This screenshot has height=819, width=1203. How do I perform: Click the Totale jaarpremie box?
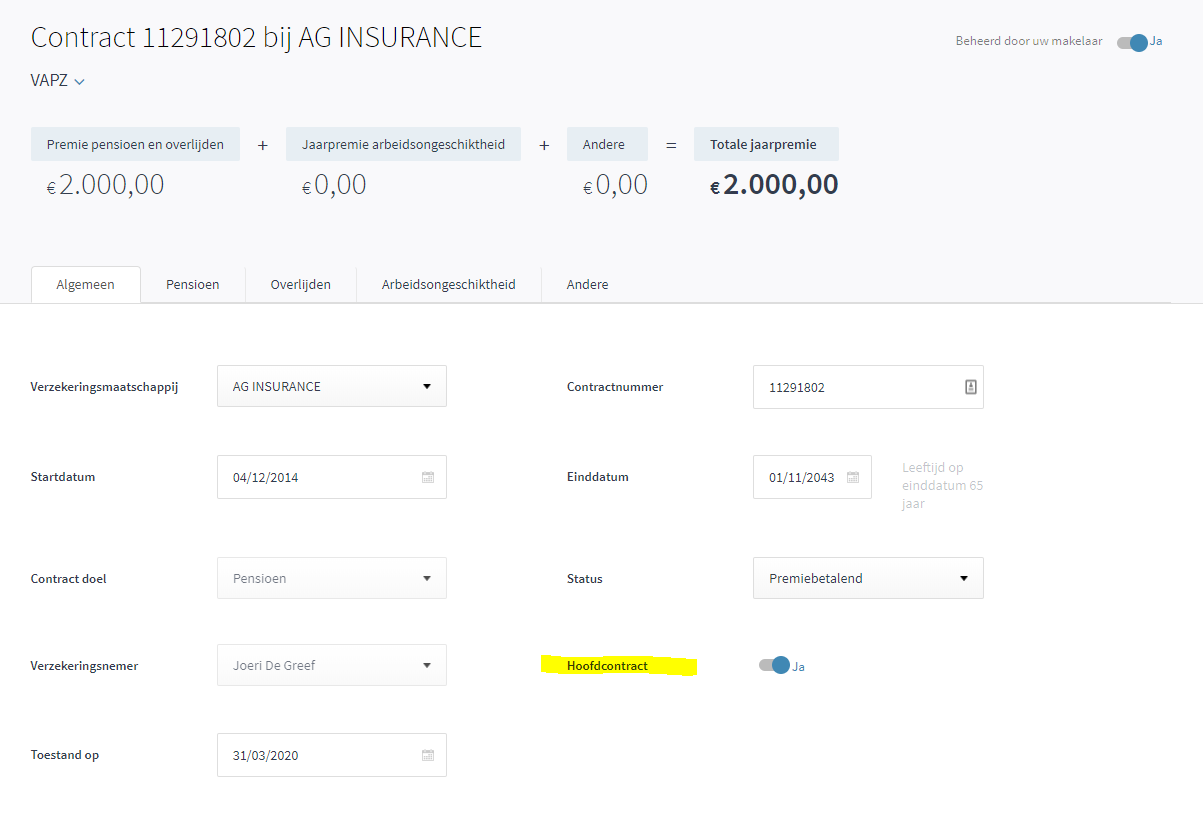765,144
